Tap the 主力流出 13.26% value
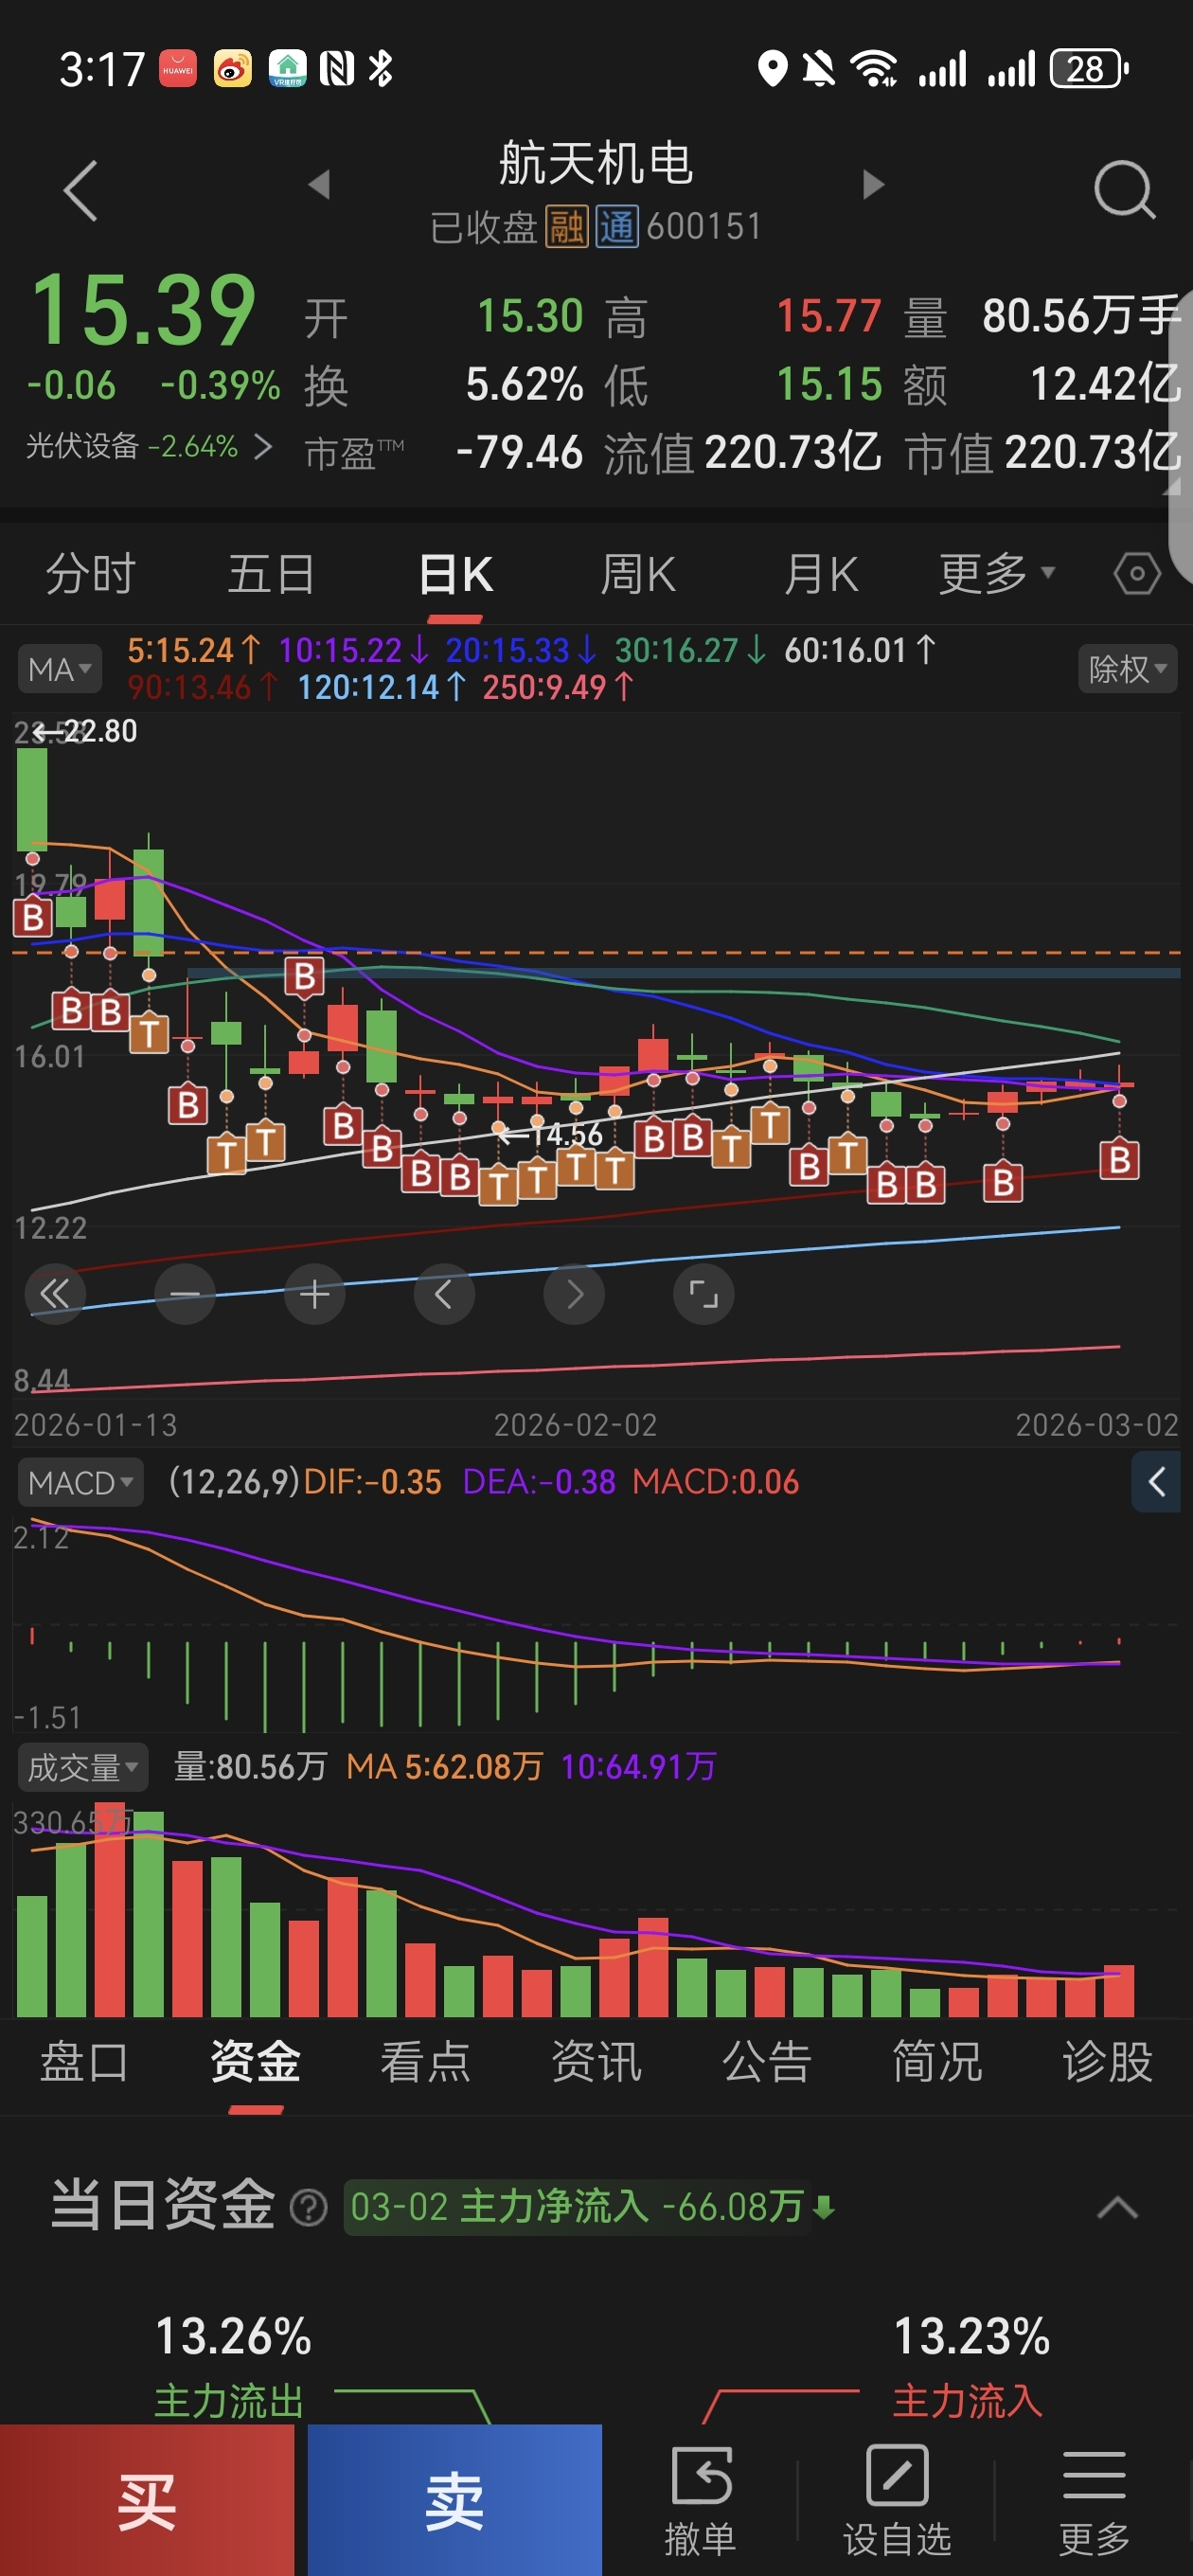Screen dimensions: 1193x2576 233,2337
